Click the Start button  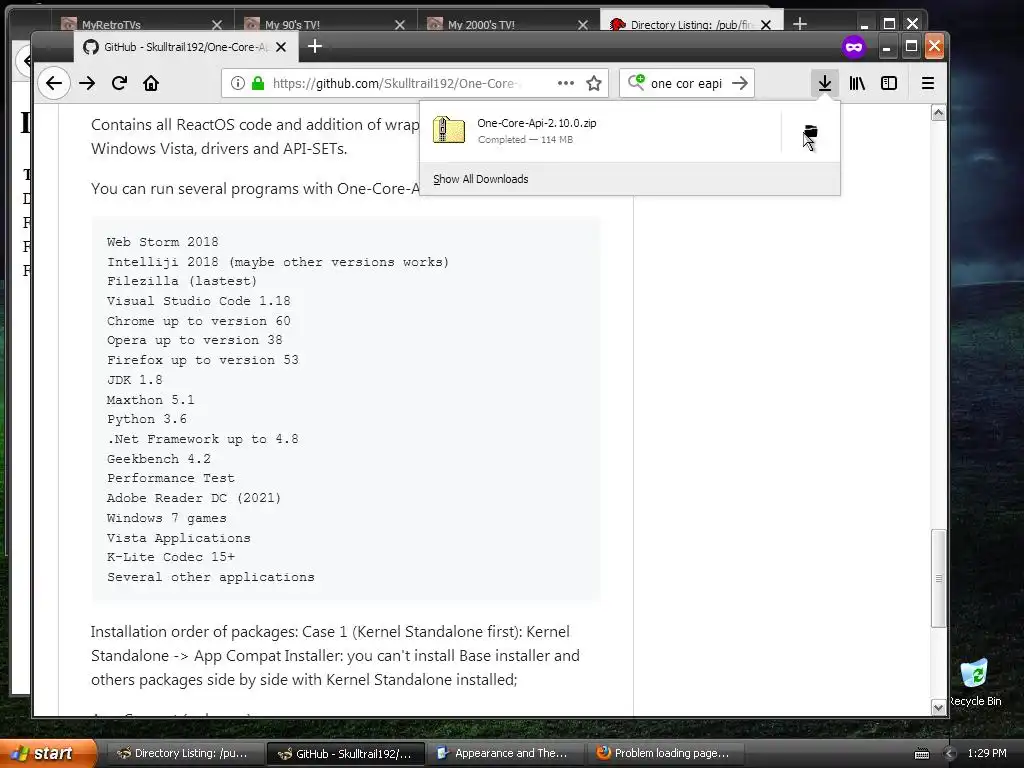[47, 754]
